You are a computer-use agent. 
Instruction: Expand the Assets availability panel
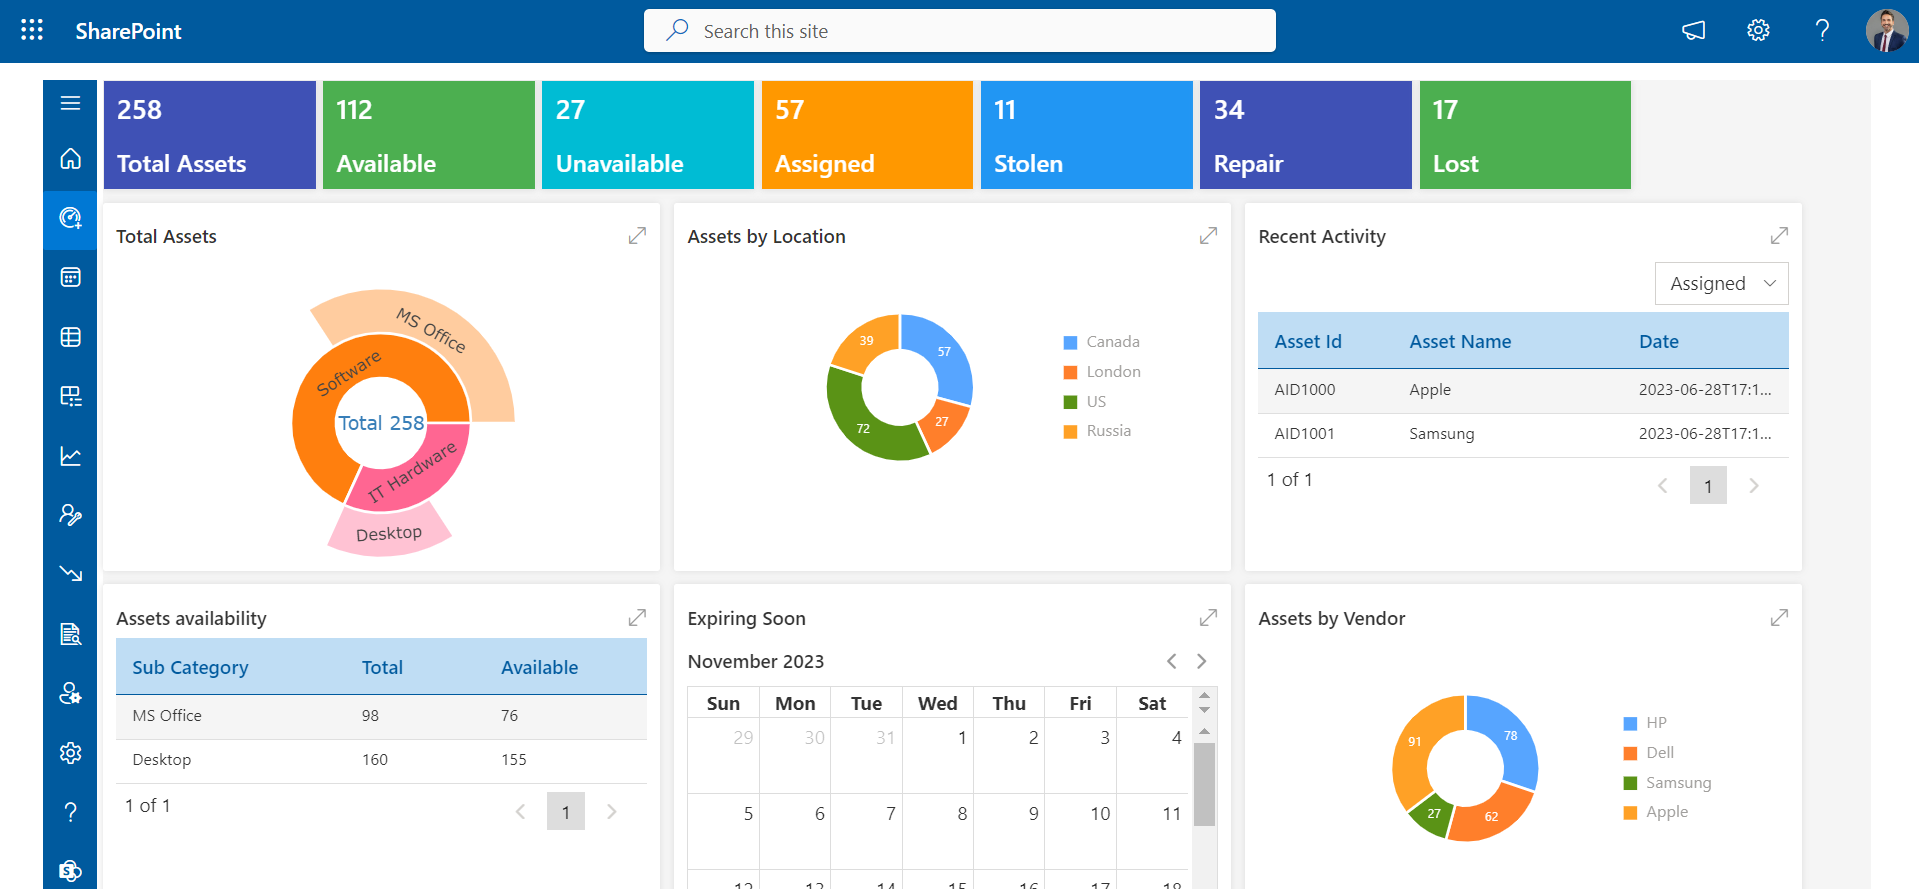click(637, 618)
